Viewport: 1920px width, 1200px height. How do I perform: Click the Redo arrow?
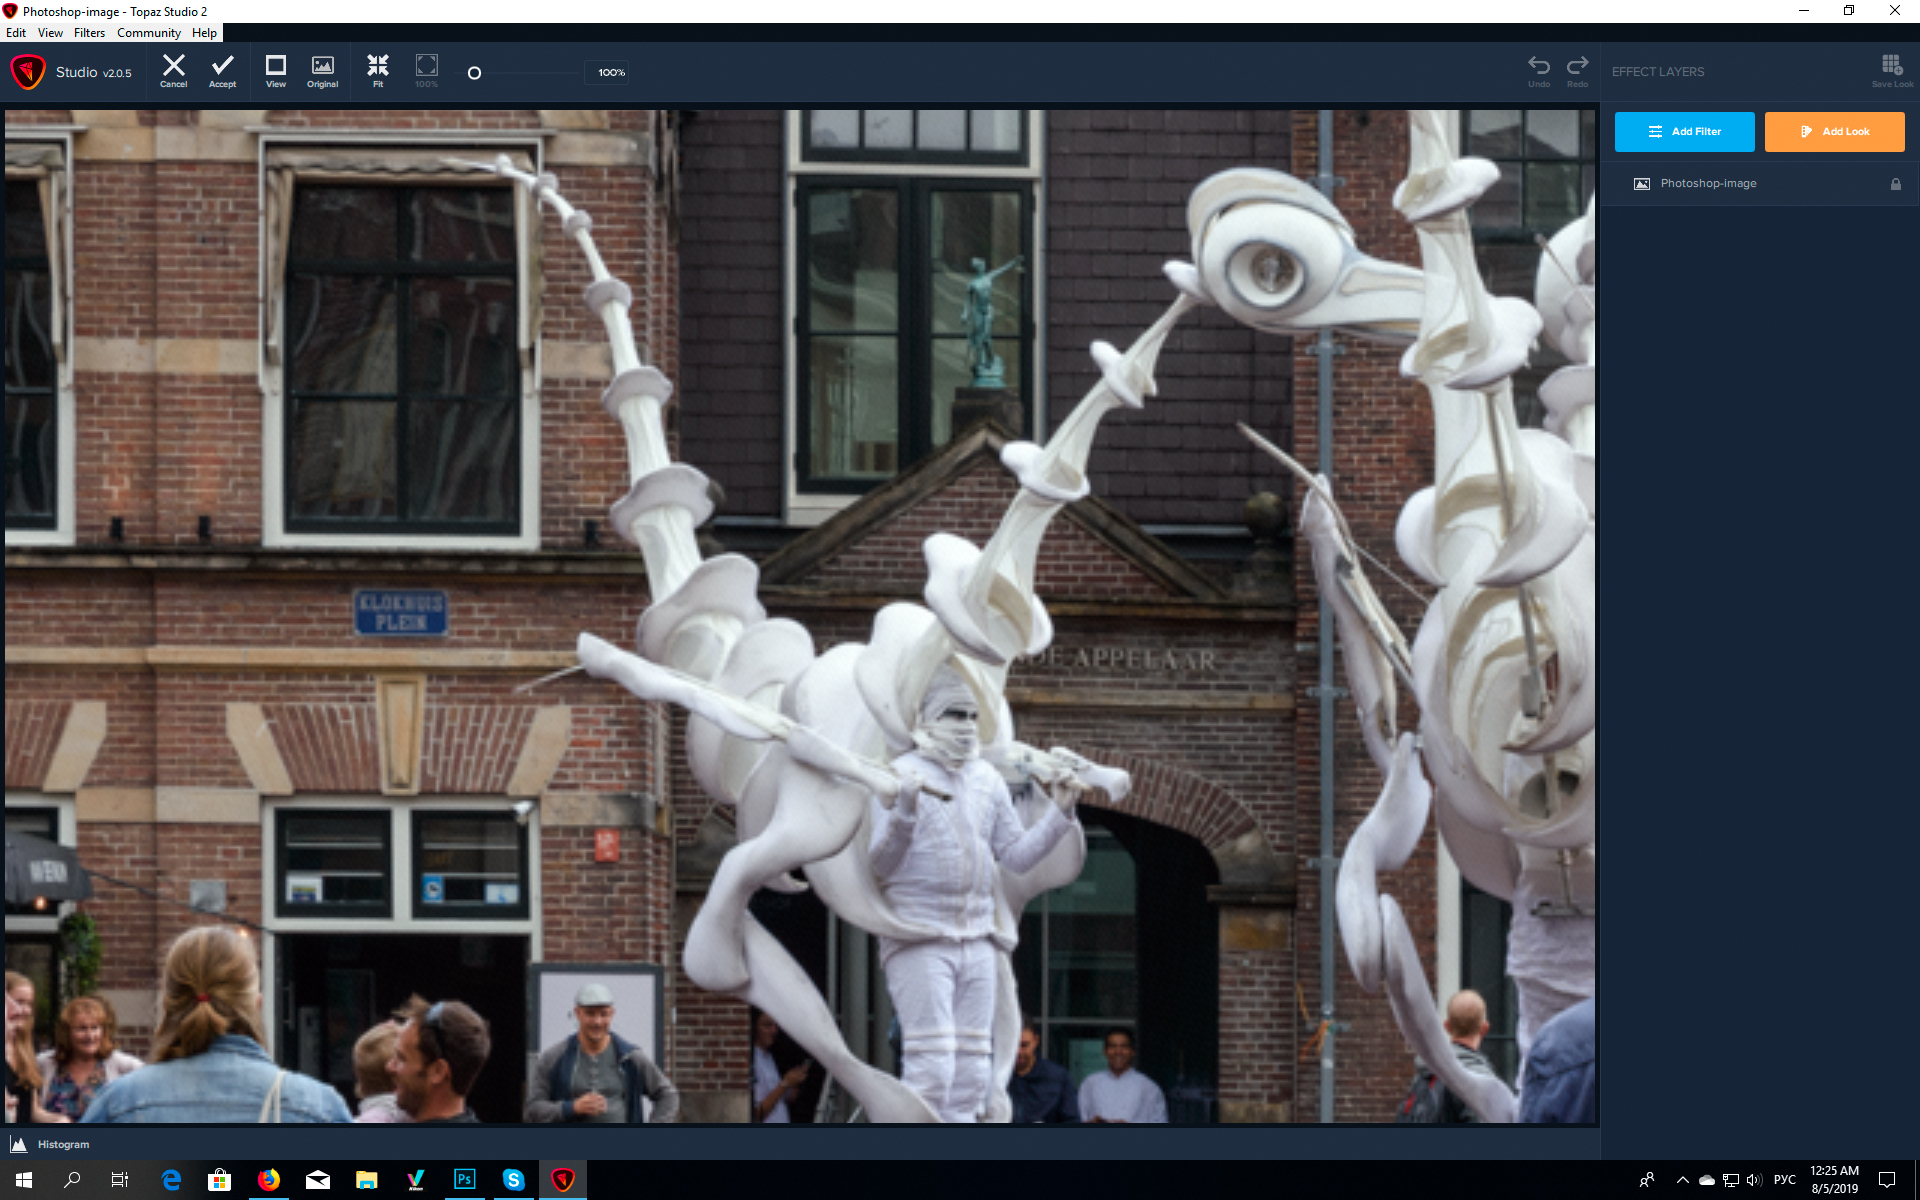[1577, 70]
